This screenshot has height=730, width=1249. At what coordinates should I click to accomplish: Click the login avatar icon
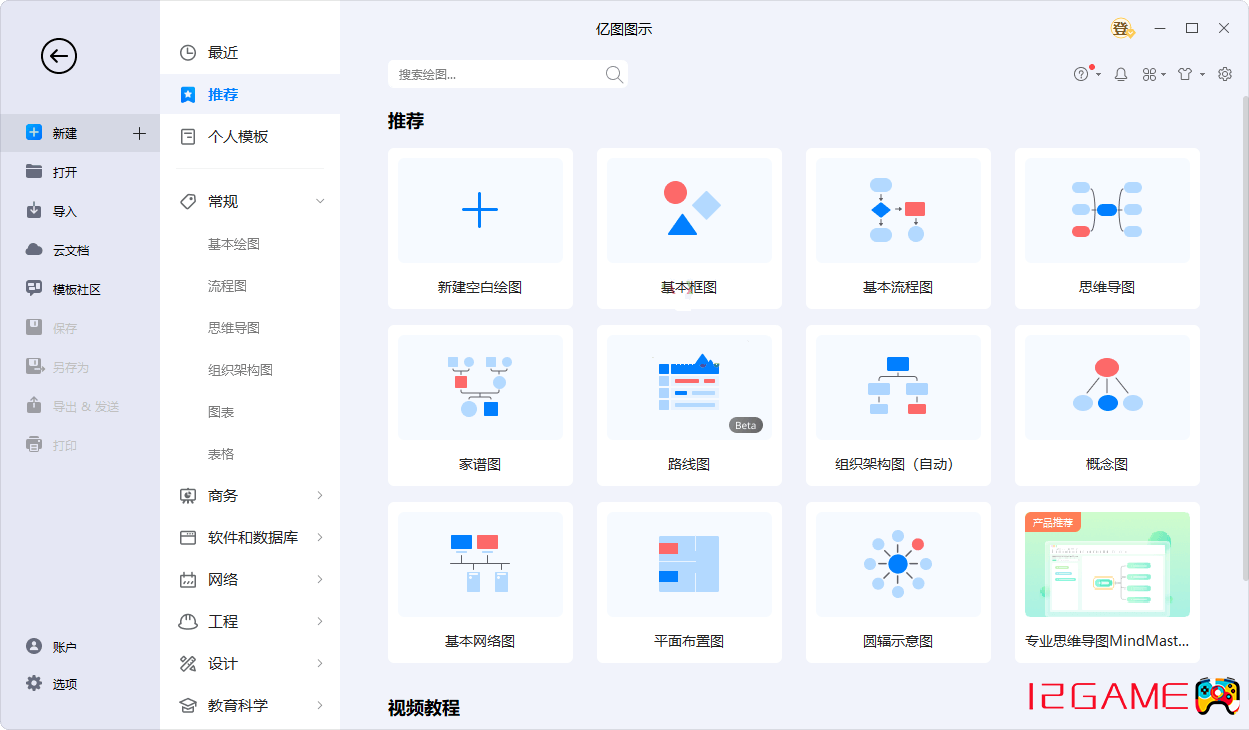click(x=1122, y=29)
